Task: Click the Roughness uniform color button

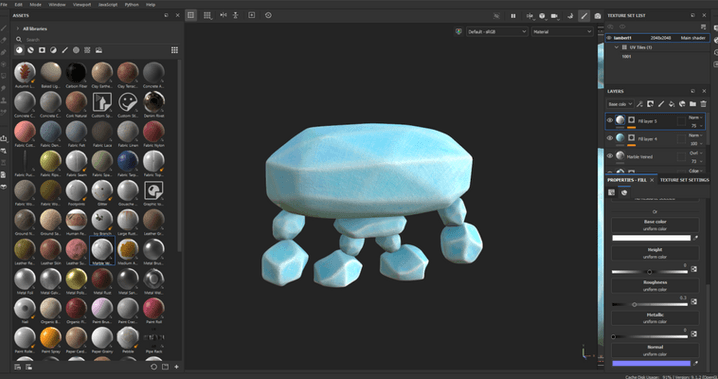Action: tap(655, 286)
